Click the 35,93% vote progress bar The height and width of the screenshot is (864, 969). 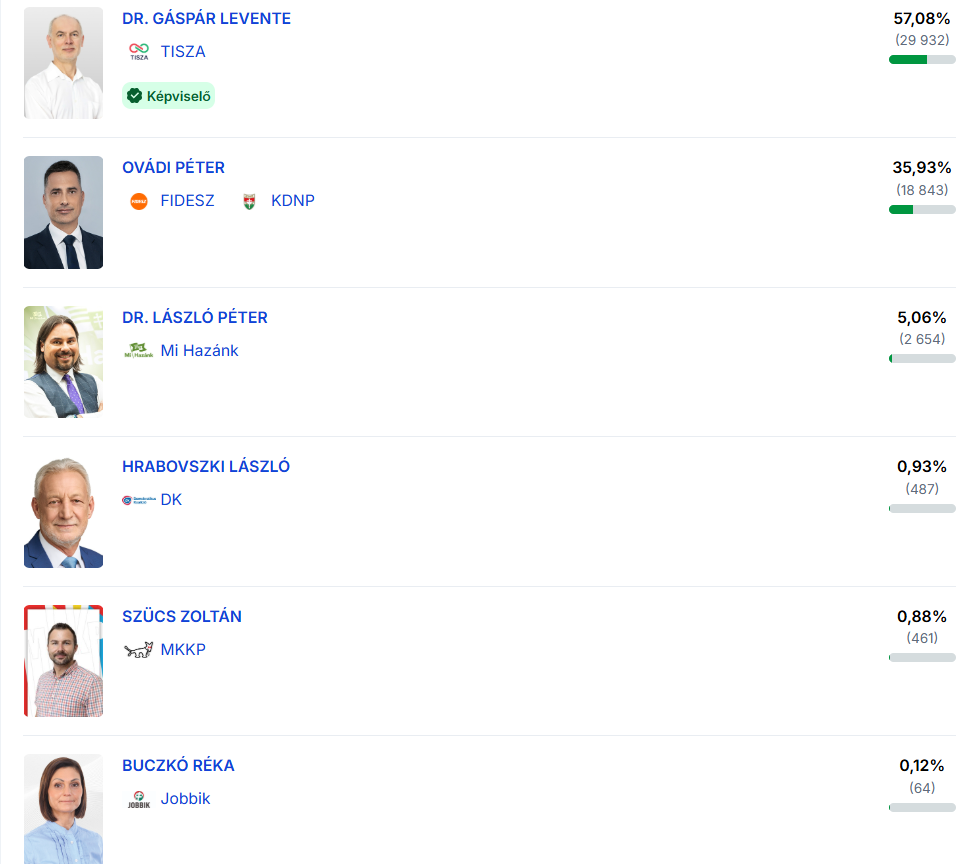click(x=922, y=209)
